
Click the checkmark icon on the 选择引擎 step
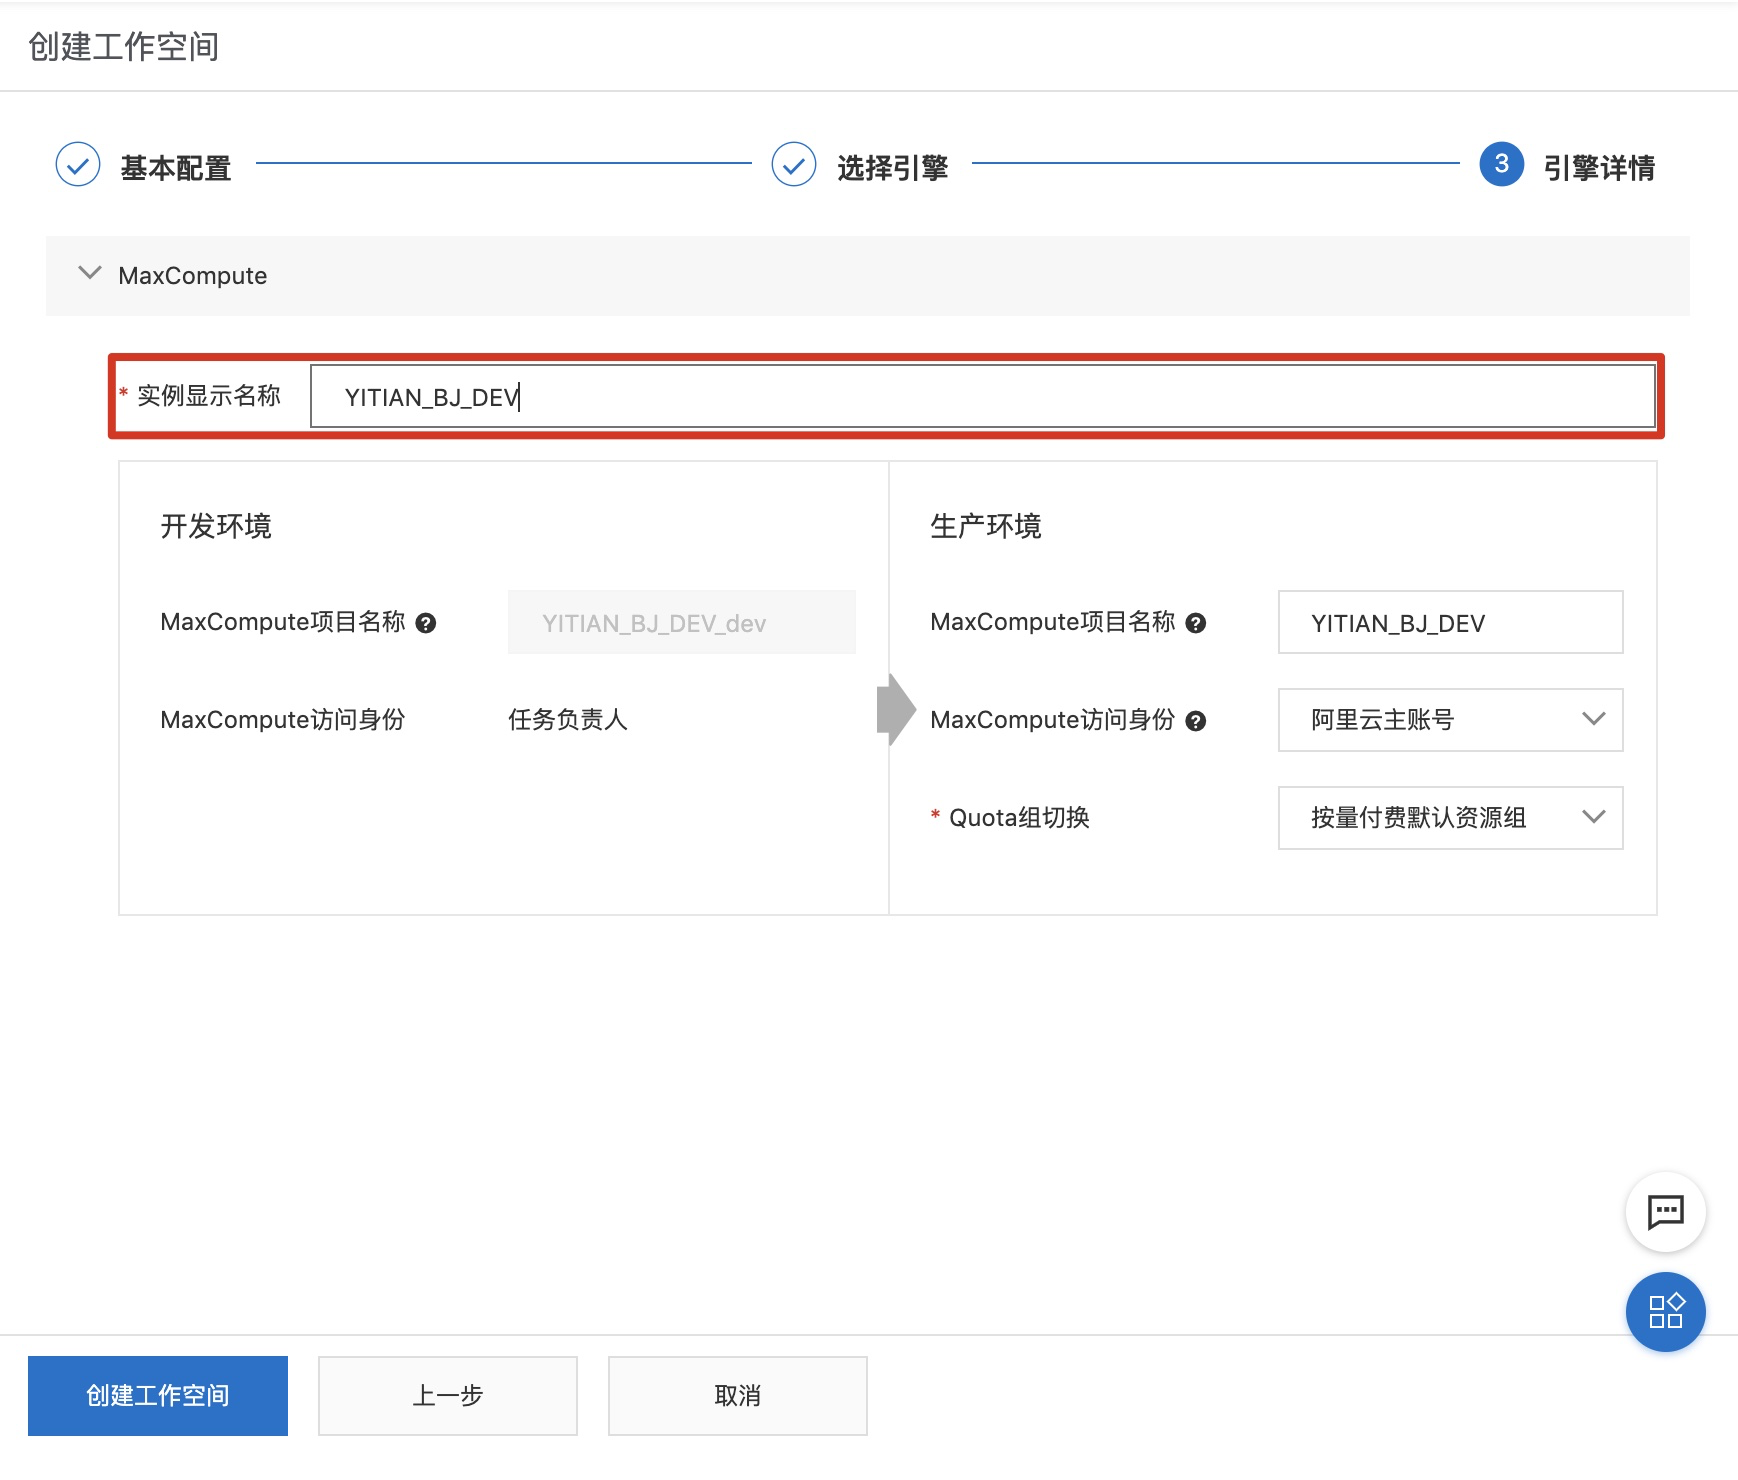(x=792, y=165)
